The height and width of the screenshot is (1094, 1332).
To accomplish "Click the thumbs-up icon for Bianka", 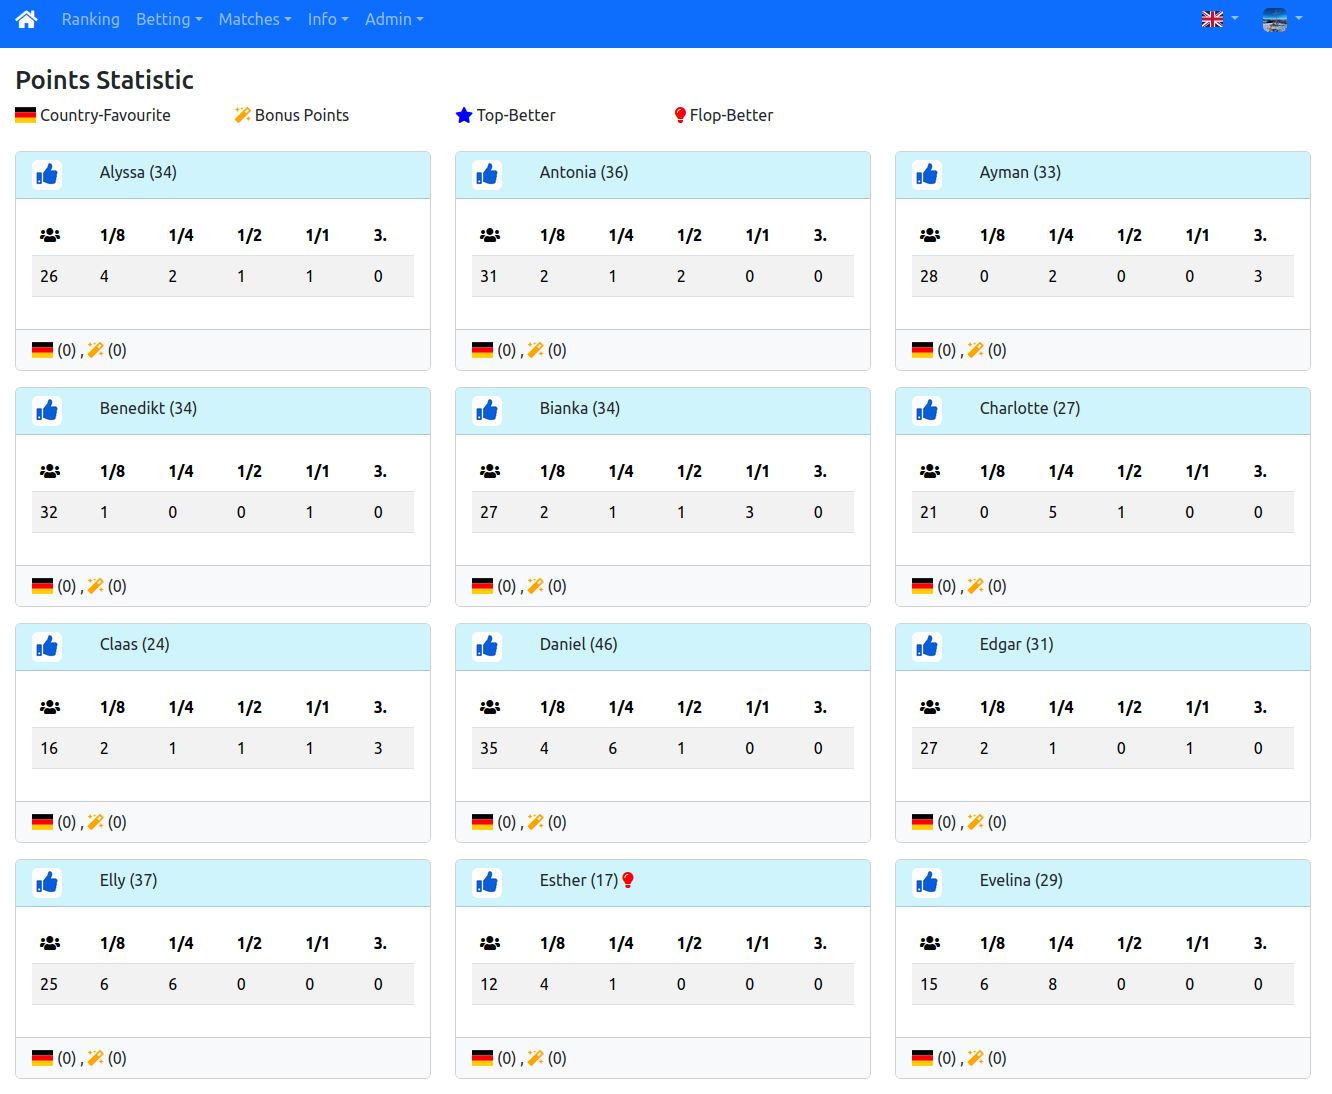I will tap(487, 411).
